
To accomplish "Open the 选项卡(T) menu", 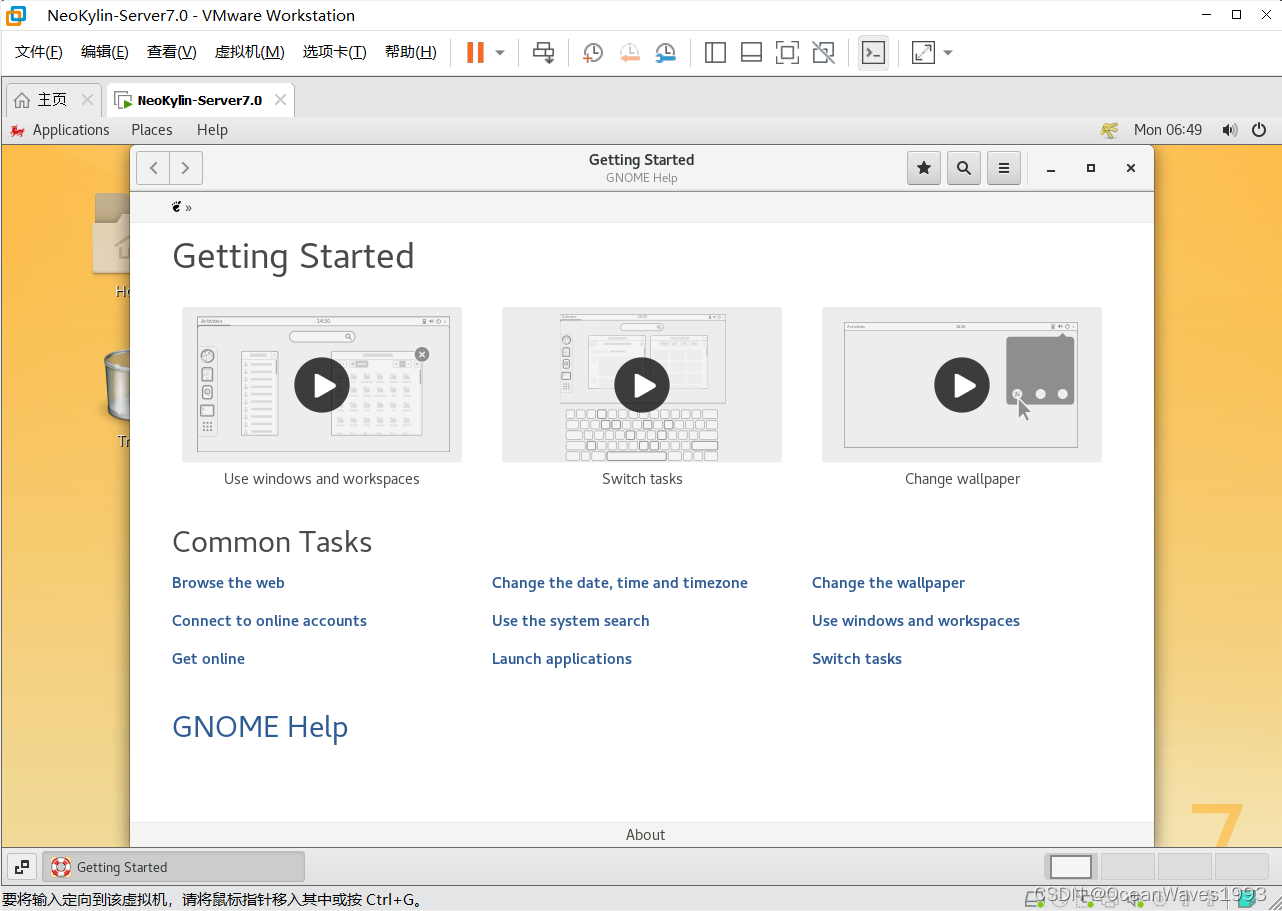I will [335, 52].
